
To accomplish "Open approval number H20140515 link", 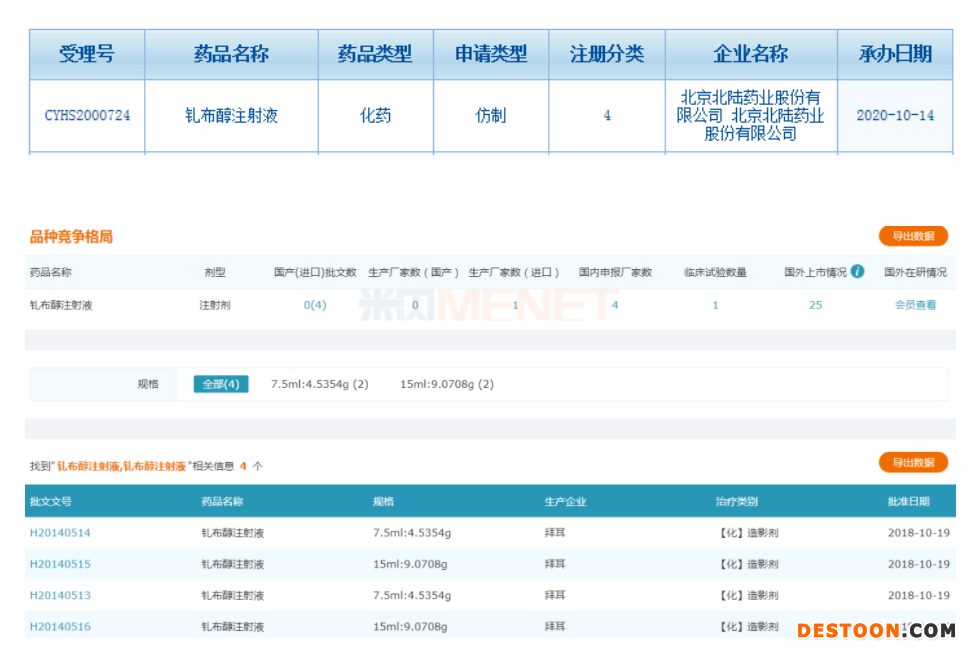I will (x=60, y=564).
